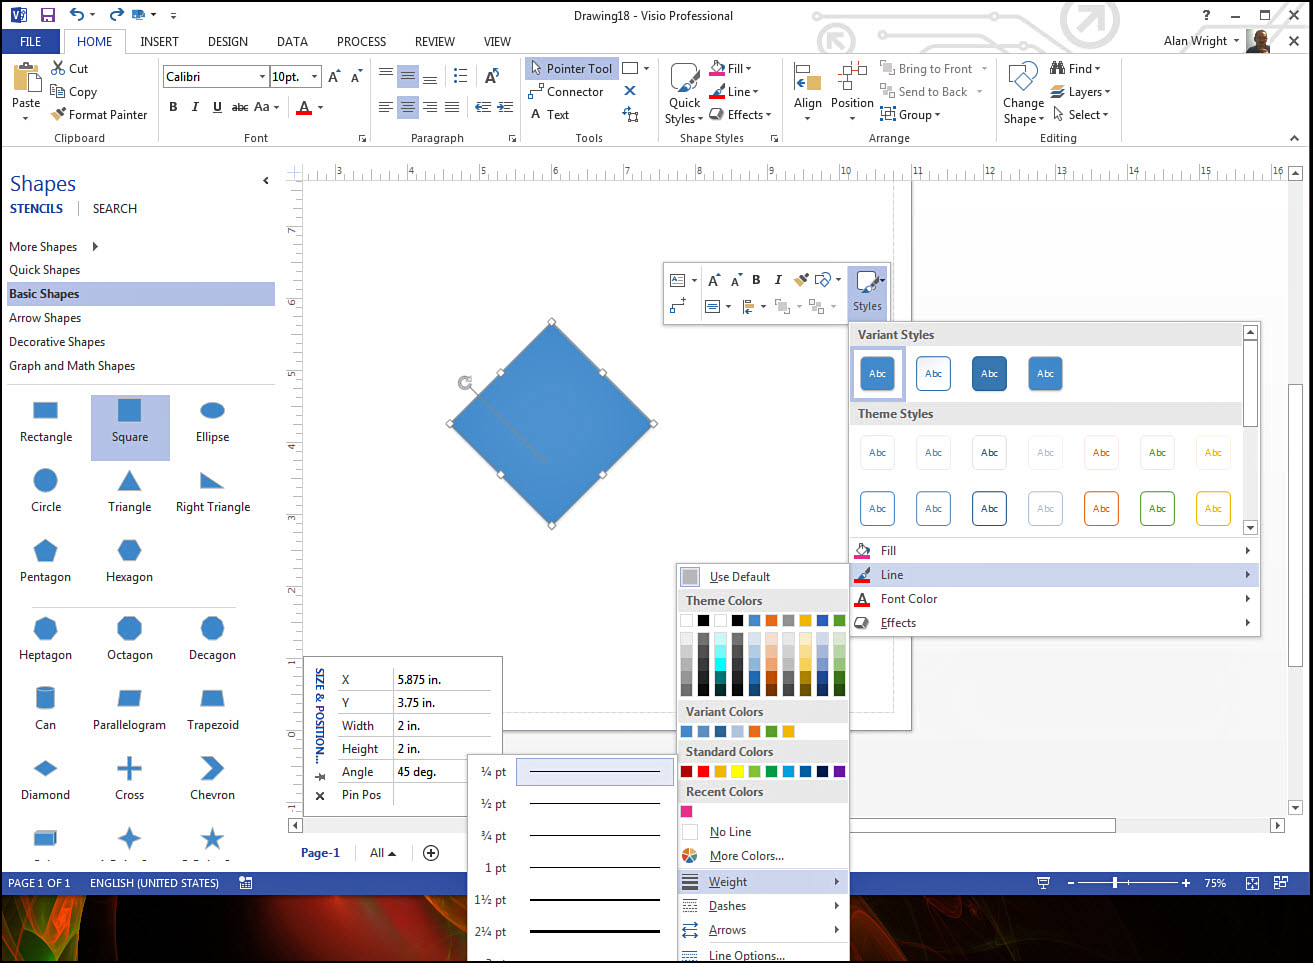Pick the pink recent color swatch
This screenshot has width=1313, height=963.
(686, 811)
